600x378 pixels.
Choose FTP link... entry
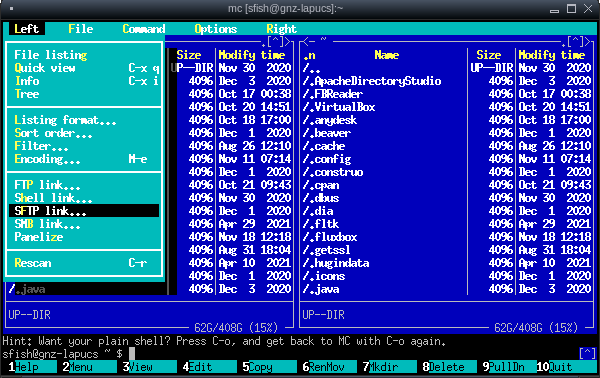[84, 185]
